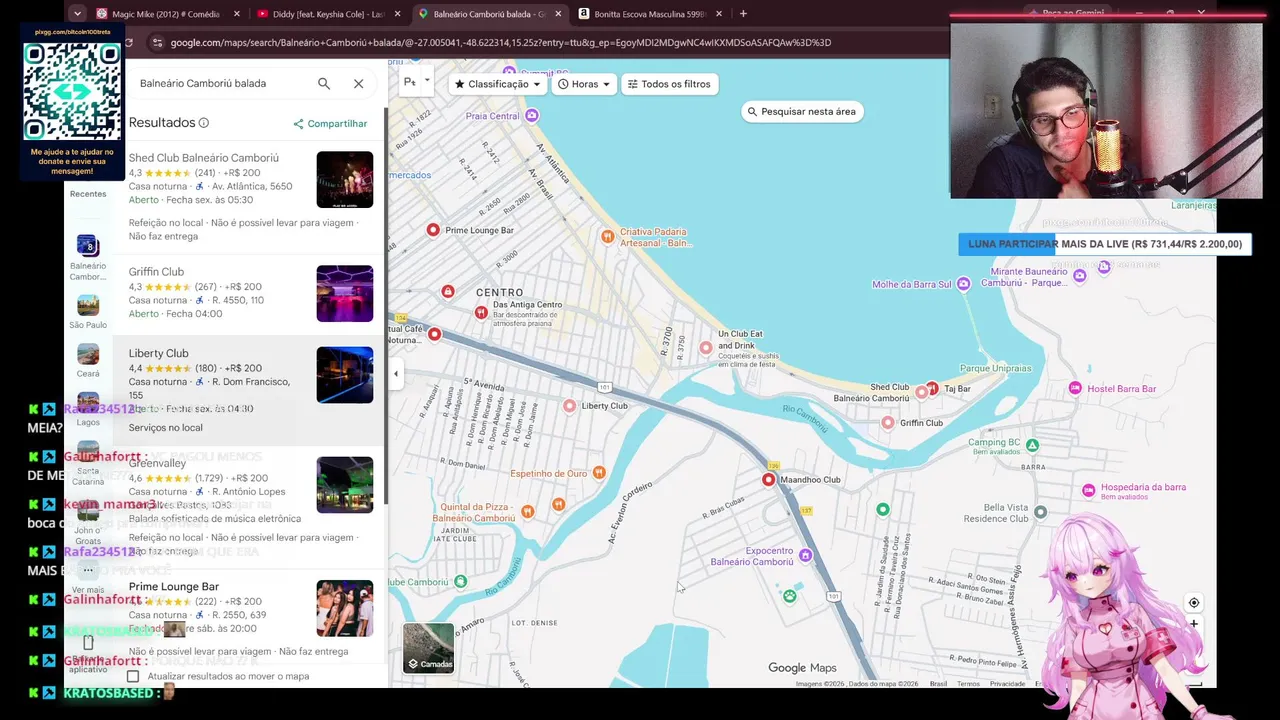Click the Espetinho de Ouro restaurant pin
This screenshot has width=1280, height=720.
pos(599,472)
